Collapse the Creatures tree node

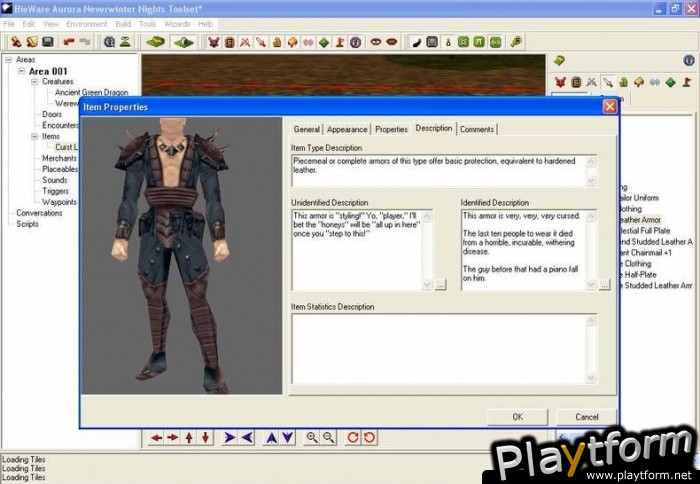34,82
